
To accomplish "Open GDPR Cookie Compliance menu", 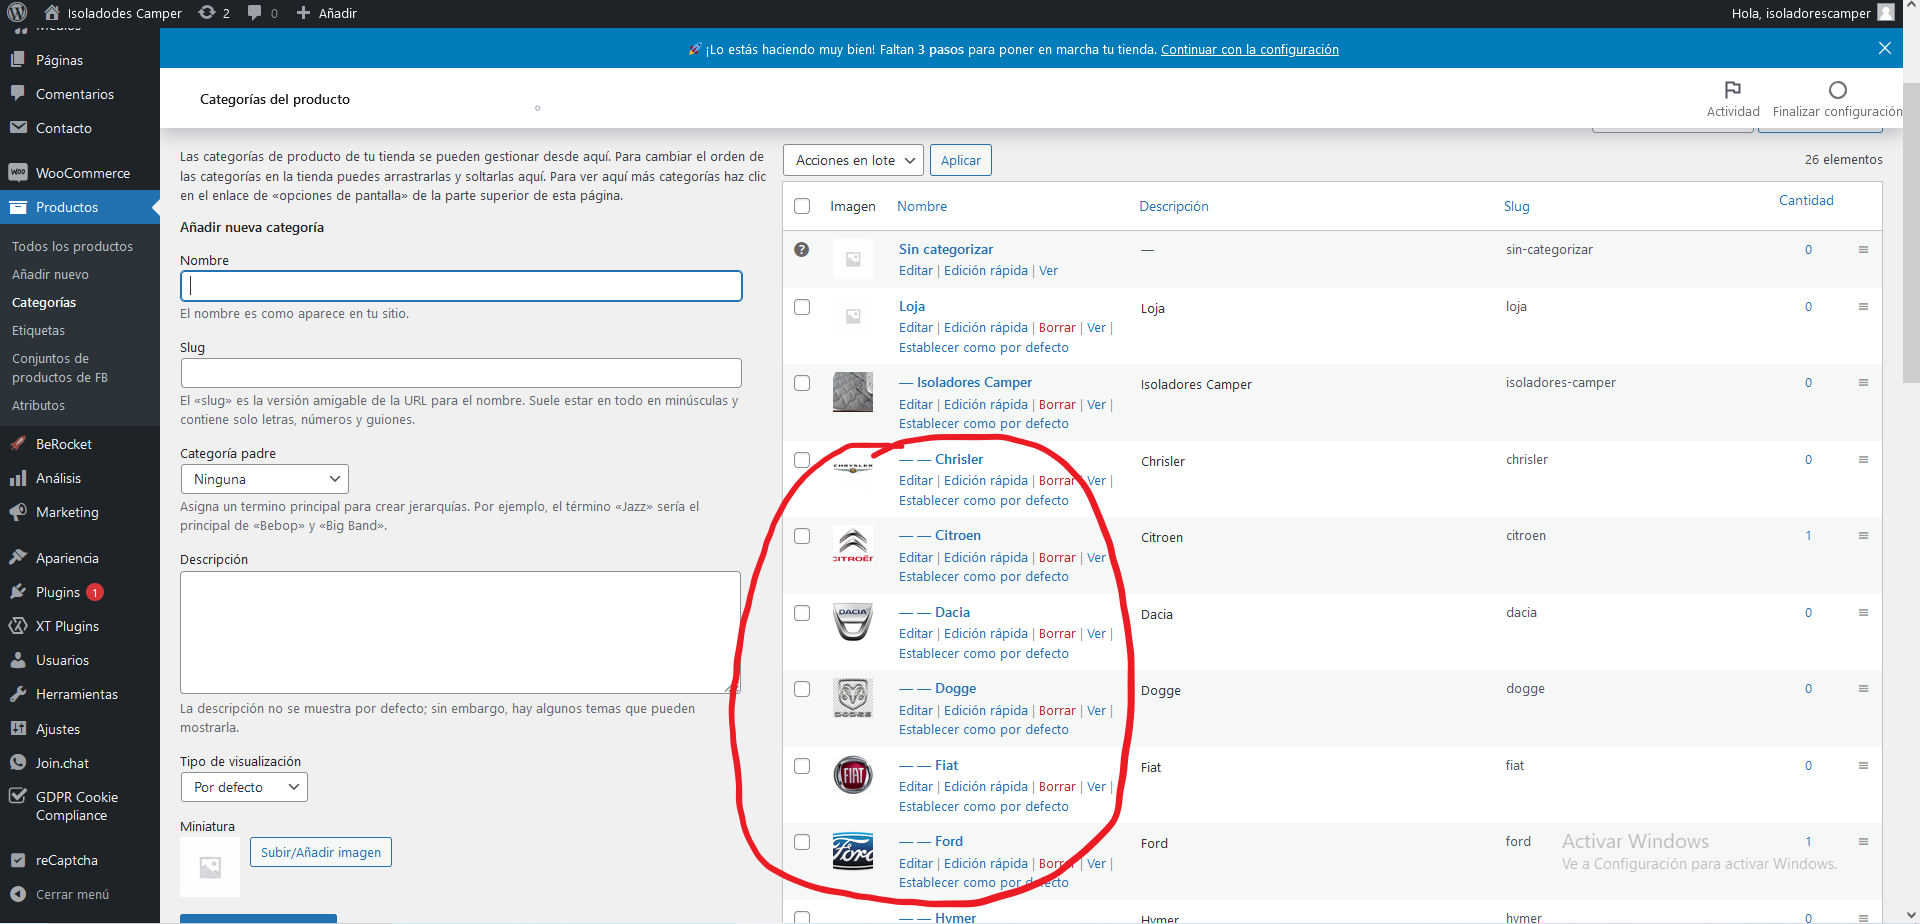I will tap(80, 806).
